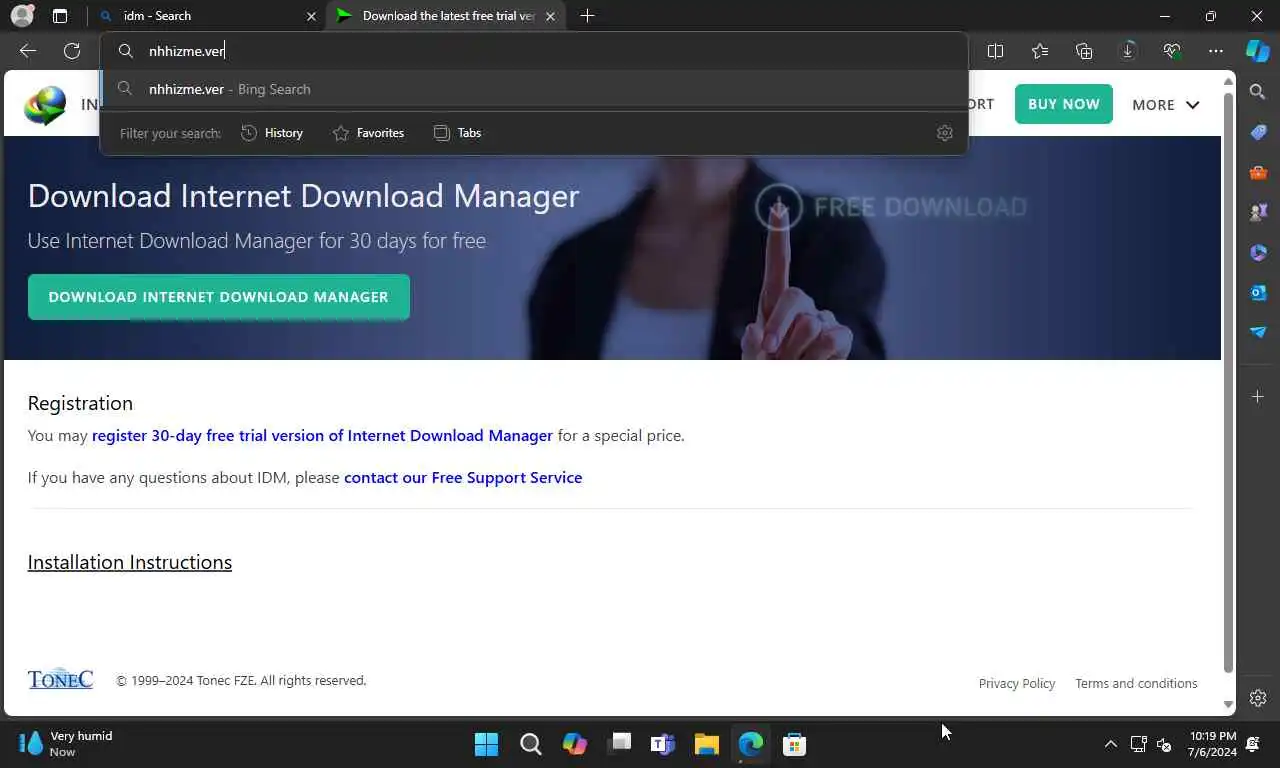The height and width of the screenshot is (768, 1280).
Task: Open the Terms and conditions link
Action: tap(1136, 684)
